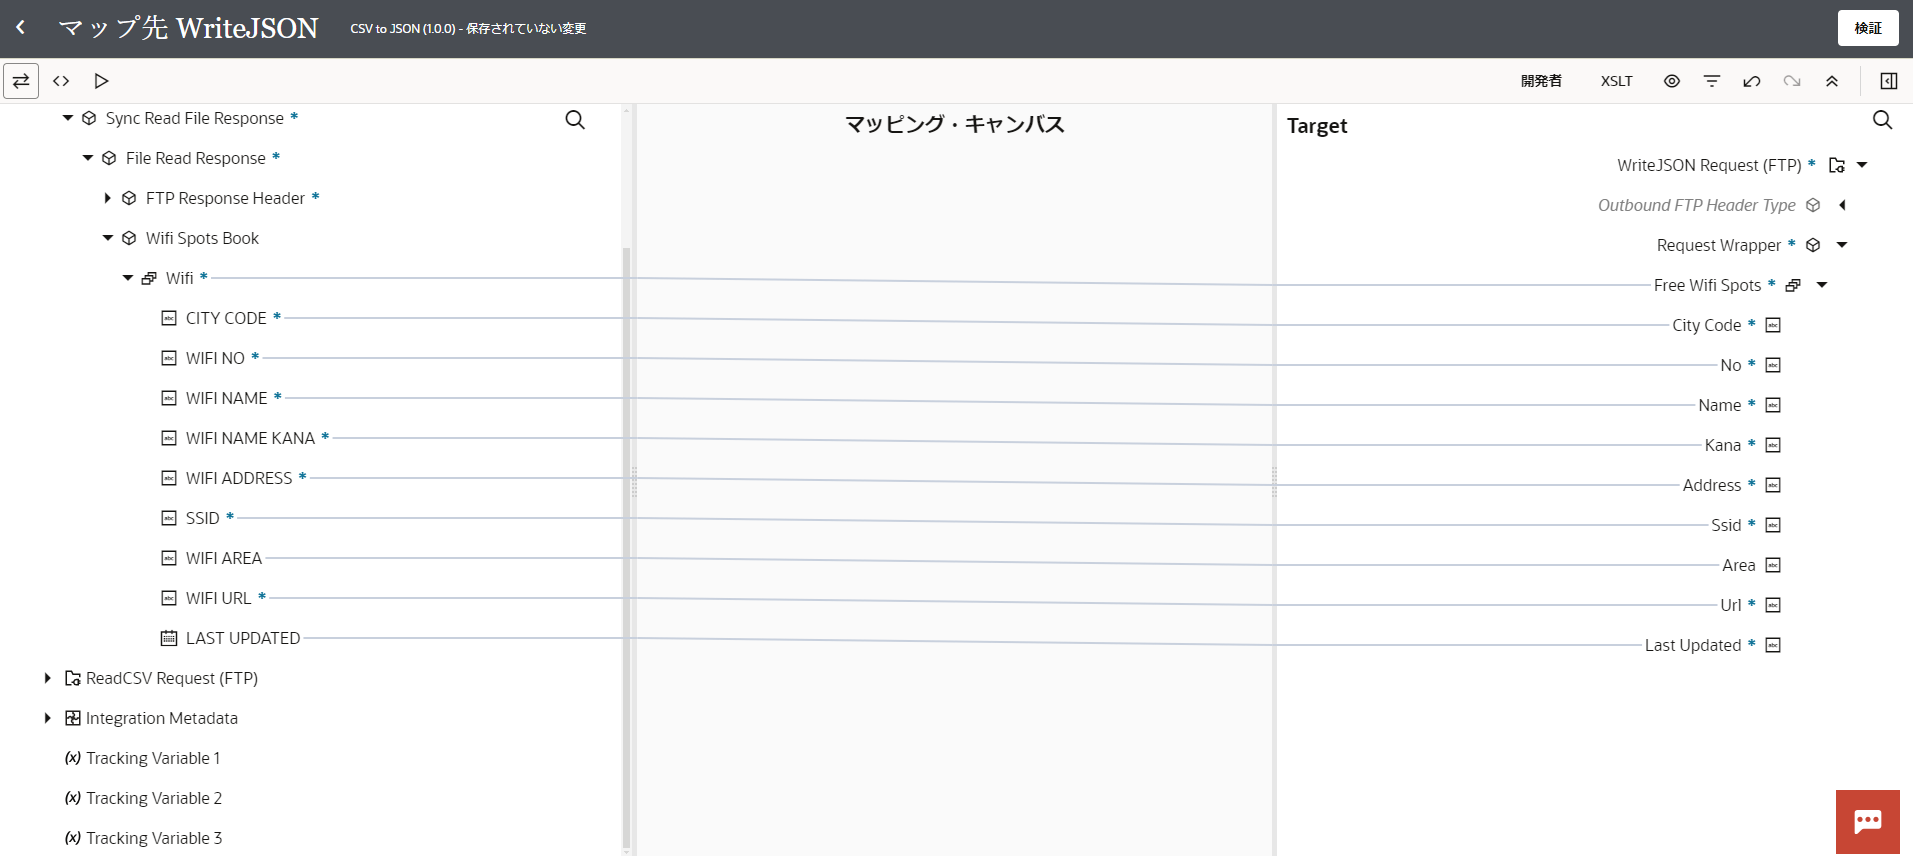Toggle the designer view swap-arrows icon

[21, 81]
